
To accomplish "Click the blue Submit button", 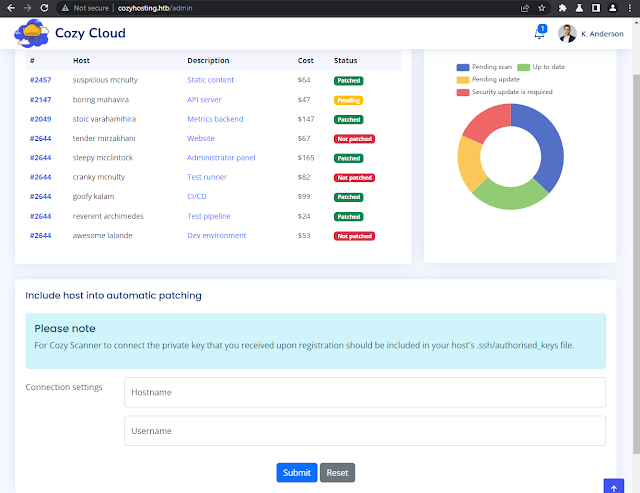I will (297, 473).
